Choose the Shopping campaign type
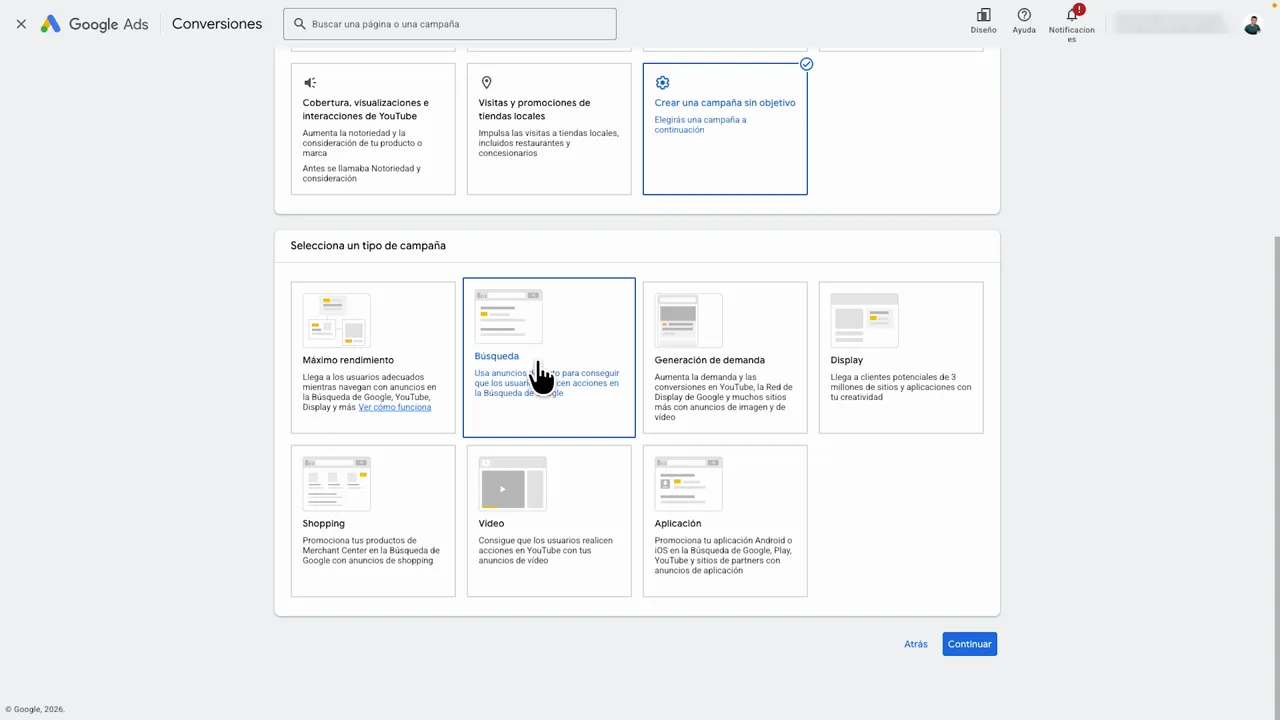 coord(373,521)
